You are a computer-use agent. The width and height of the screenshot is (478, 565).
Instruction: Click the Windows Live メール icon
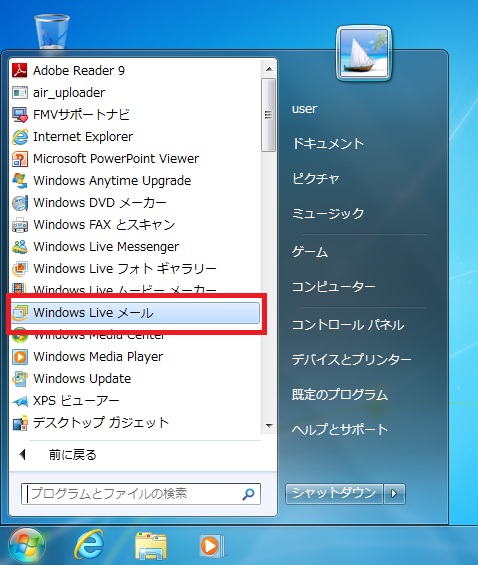click(x=19, y=312)
